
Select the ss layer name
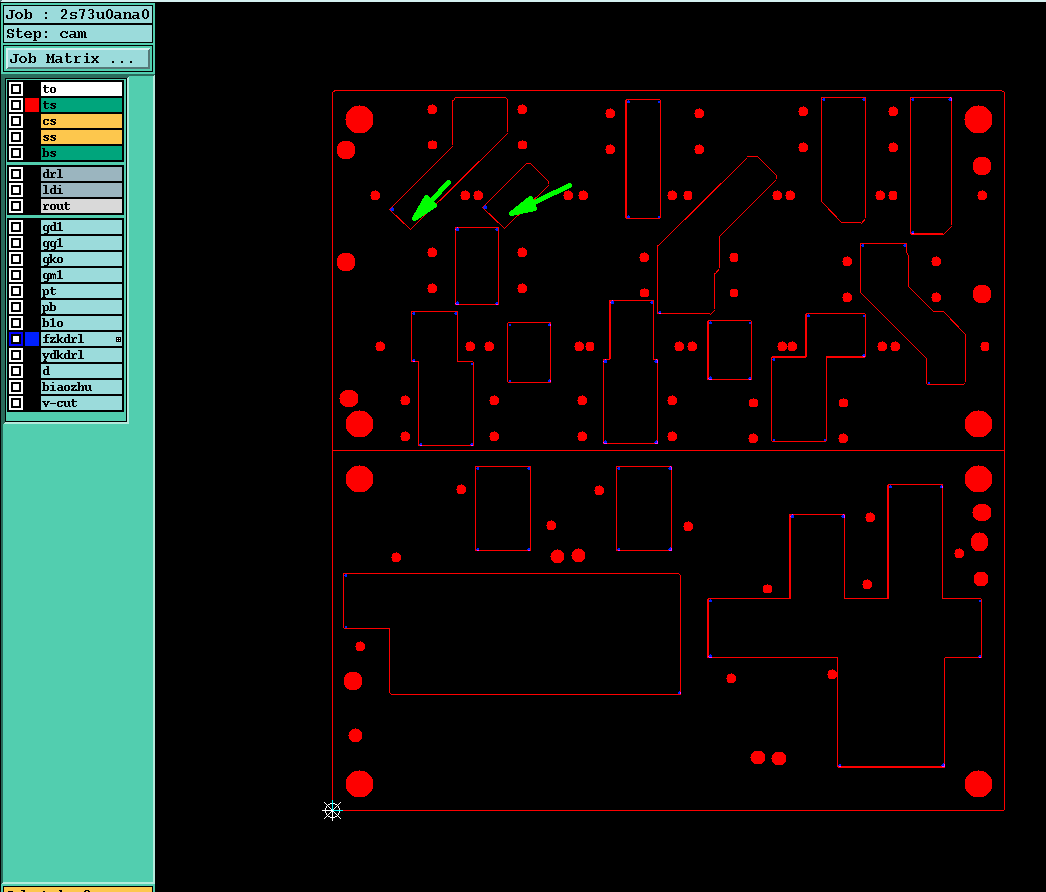(82, 137)
